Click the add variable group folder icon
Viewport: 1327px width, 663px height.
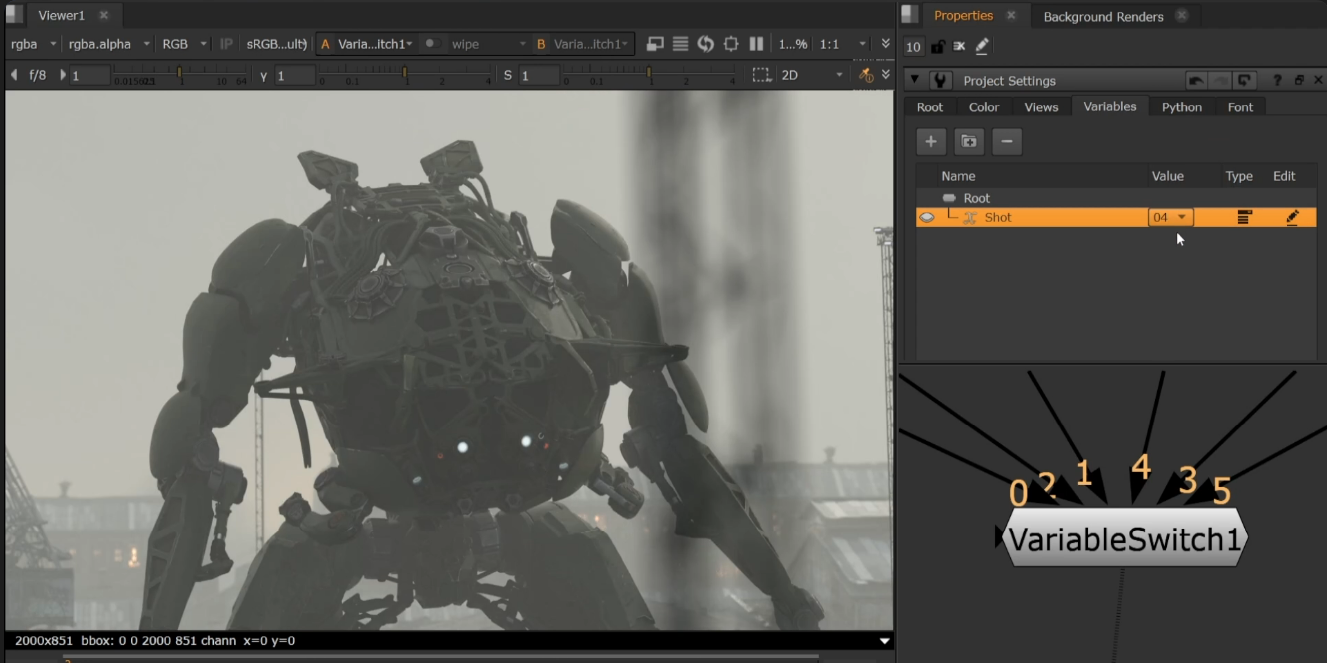(968, 142)
